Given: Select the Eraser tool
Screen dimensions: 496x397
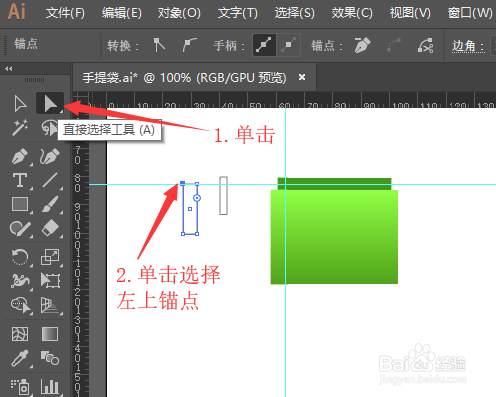Looking at the screenshot, I should pyautogui.click(x=50, y=229).
